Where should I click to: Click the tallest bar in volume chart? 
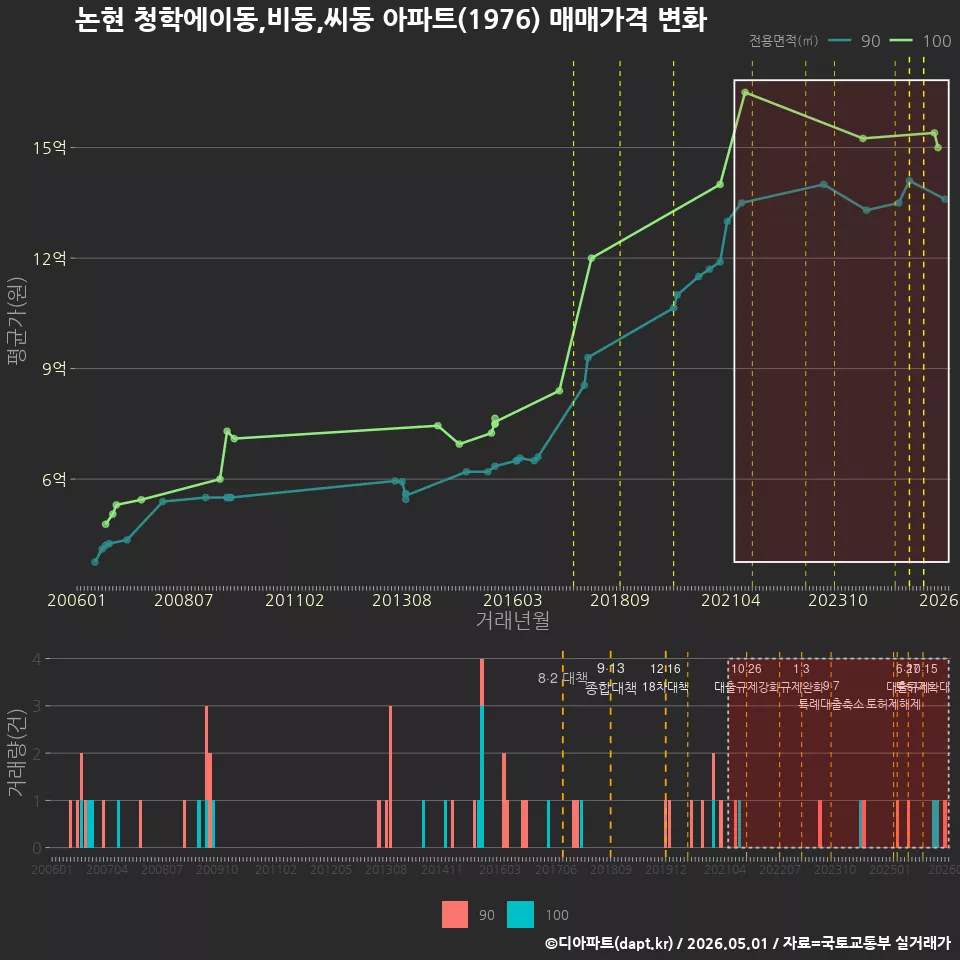[482, 753]
